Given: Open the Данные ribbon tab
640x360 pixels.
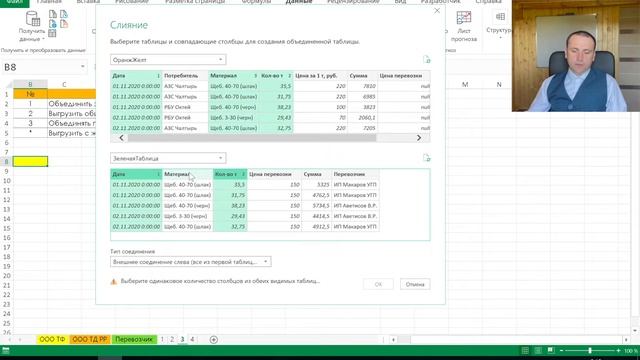Looking at the screenshot, I should pyautogui.click(x=299, y=2).
